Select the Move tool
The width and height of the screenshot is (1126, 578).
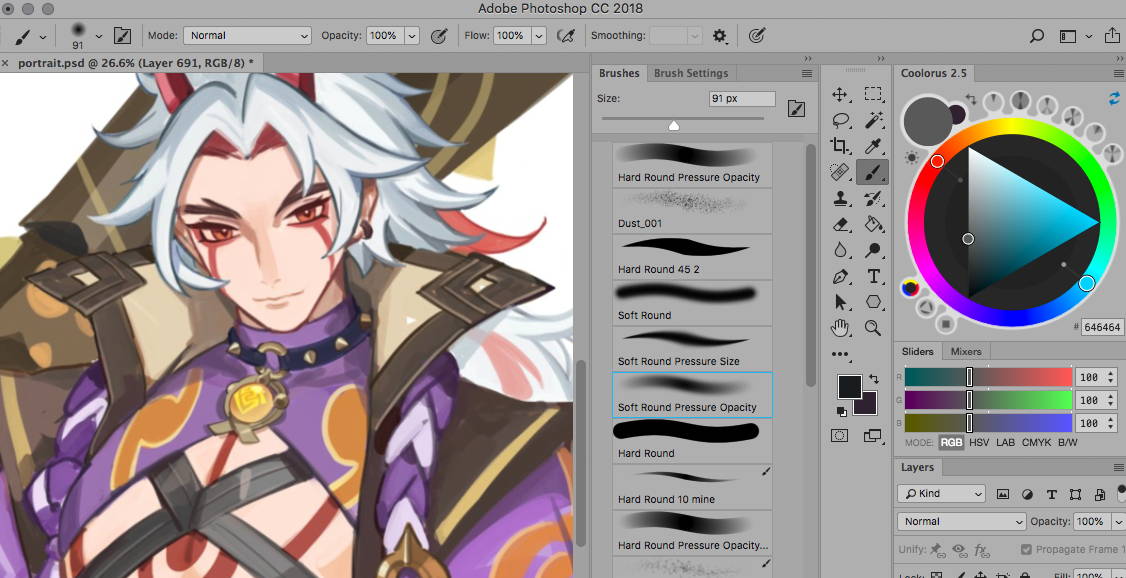point(839,94)
